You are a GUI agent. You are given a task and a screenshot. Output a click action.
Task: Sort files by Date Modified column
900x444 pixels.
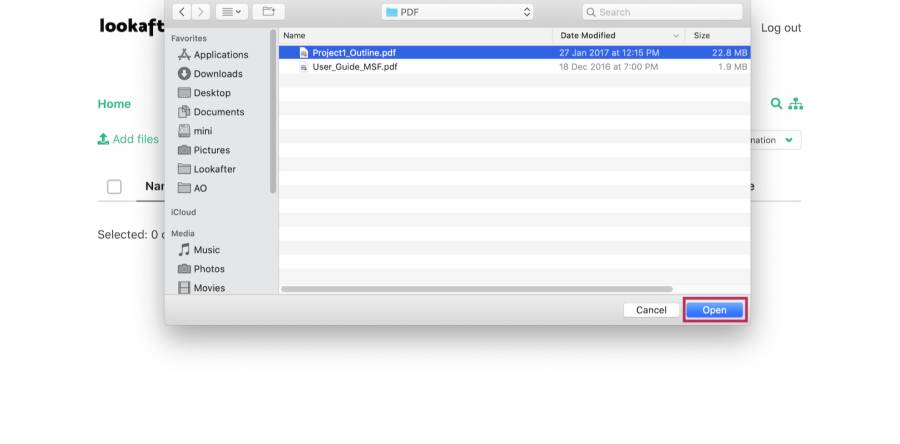pos(588,36)
